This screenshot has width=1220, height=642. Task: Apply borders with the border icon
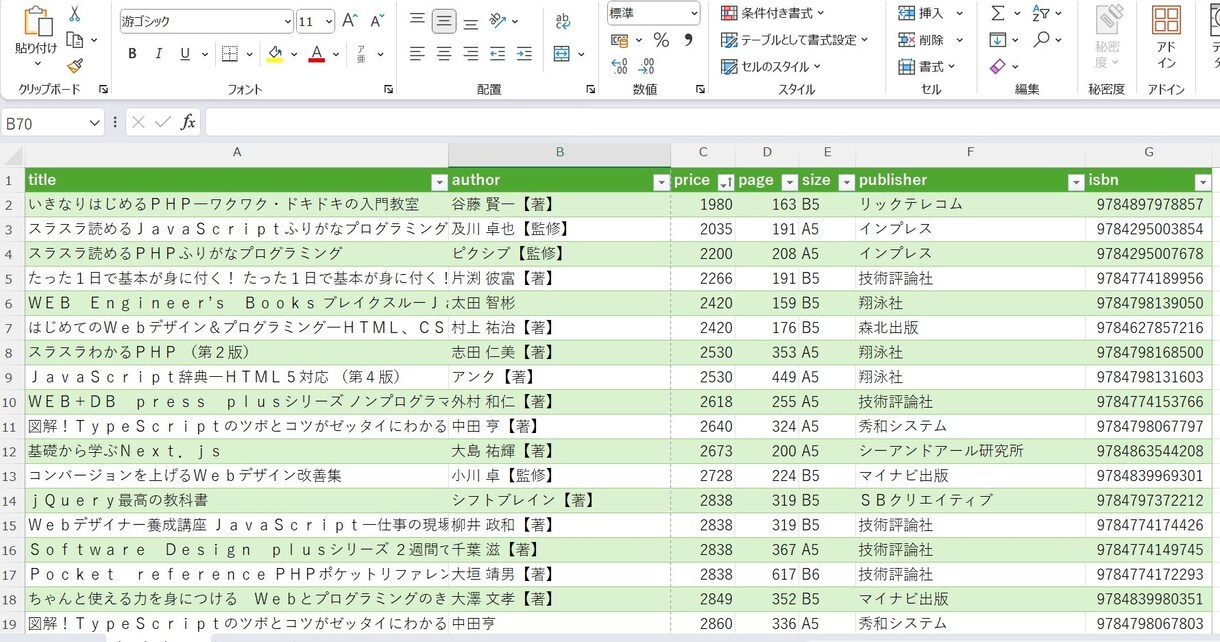[x=230, y=54]
